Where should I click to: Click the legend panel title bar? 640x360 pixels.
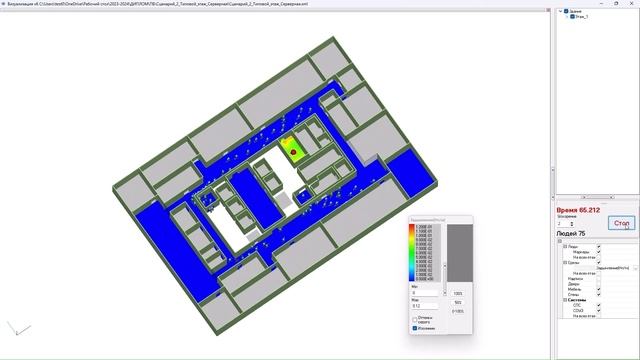coord(441,220)
